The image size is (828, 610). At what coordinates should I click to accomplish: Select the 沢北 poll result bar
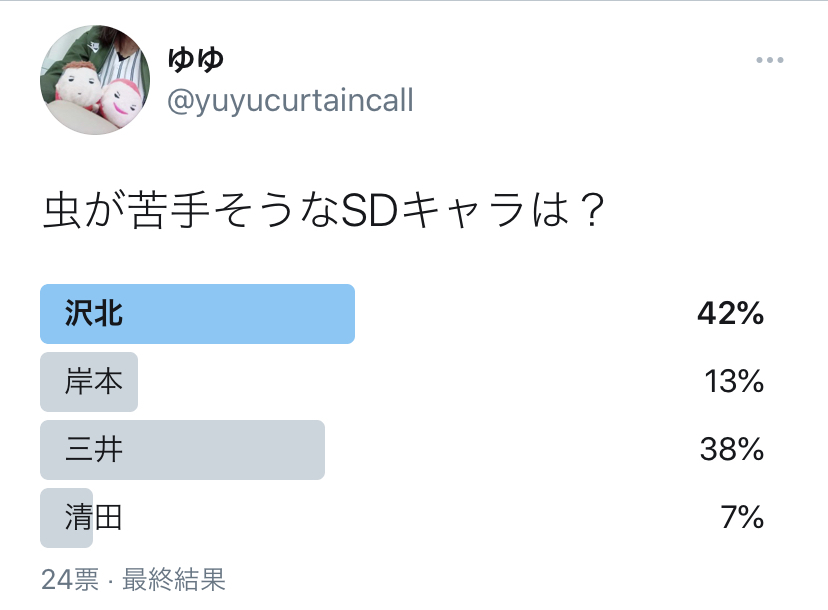pyautogui.click(x=197, y=314)
